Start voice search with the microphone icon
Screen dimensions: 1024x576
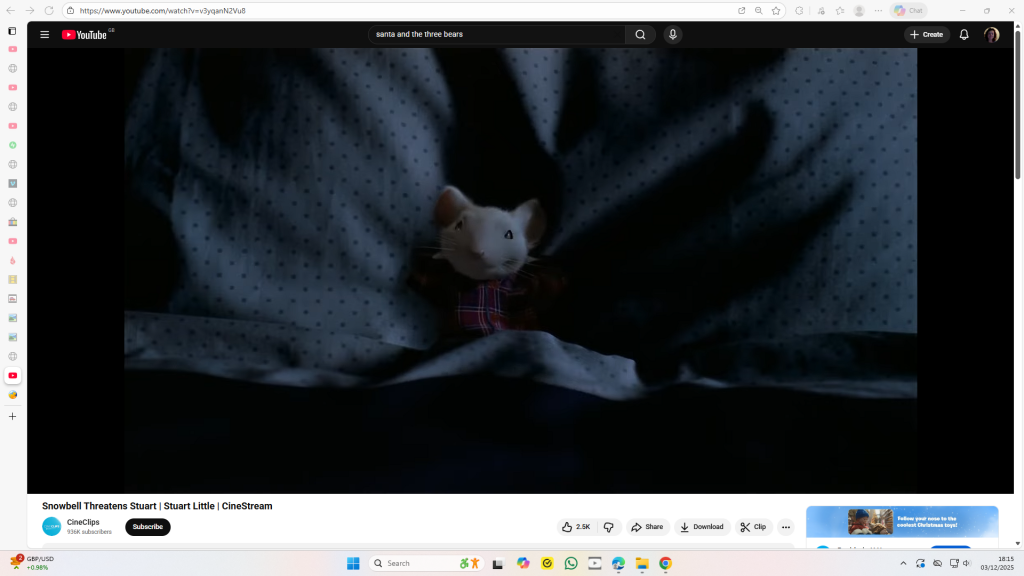(673, 34)
